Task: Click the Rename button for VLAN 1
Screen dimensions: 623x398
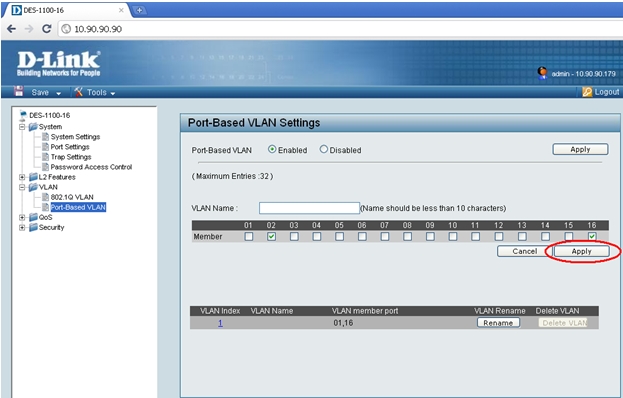Action: tap(498, 323)
